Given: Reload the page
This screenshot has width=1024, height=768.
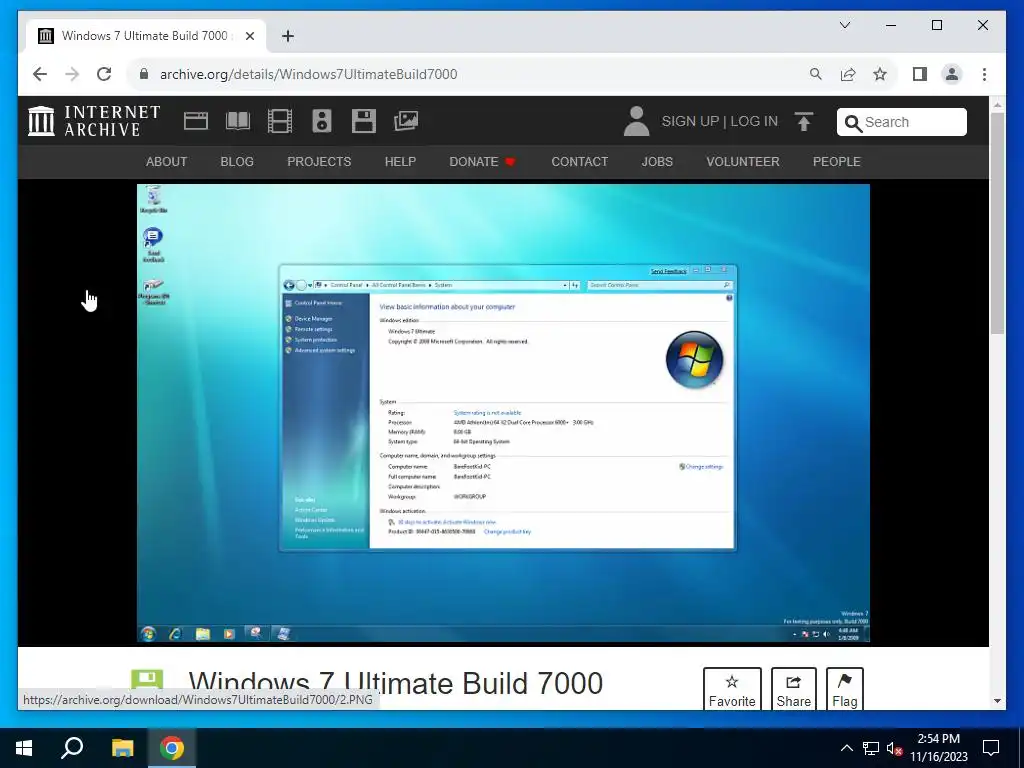Looking at the screenshot, I should point(104,74).
